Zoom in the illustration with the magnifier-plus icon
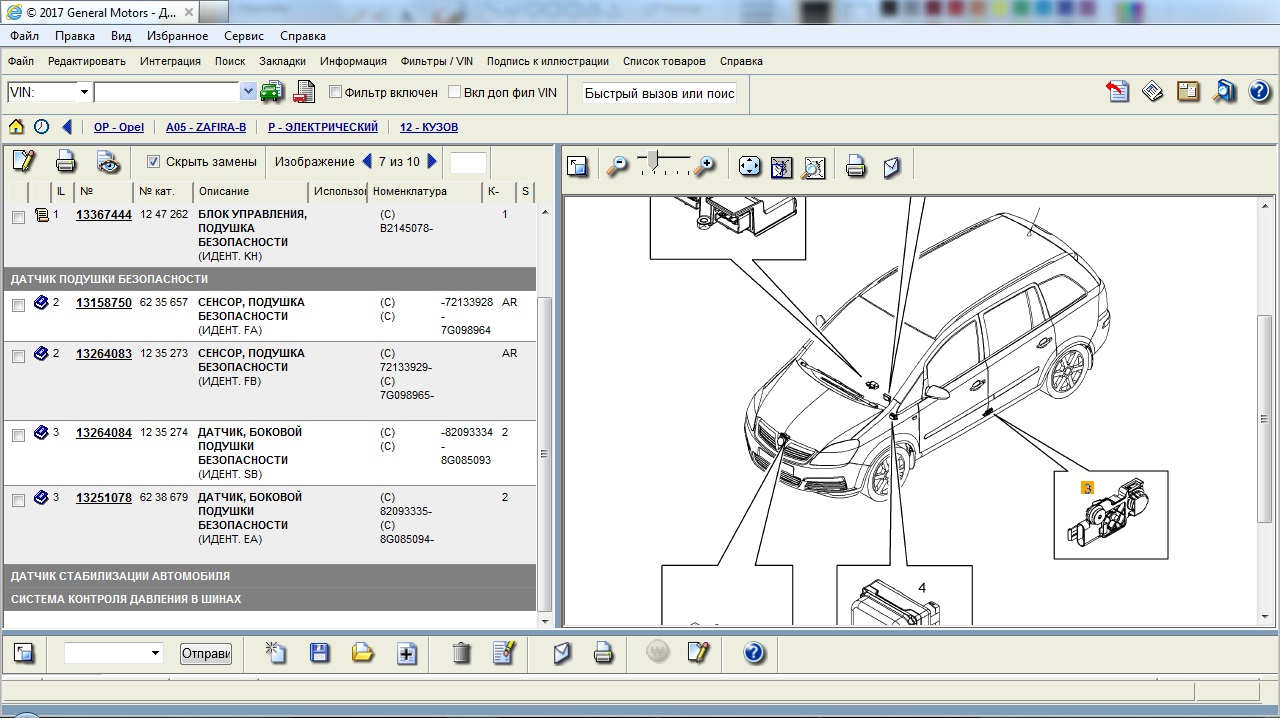The width and height of the screenshot is (1282, 718). tap(705, 167)
